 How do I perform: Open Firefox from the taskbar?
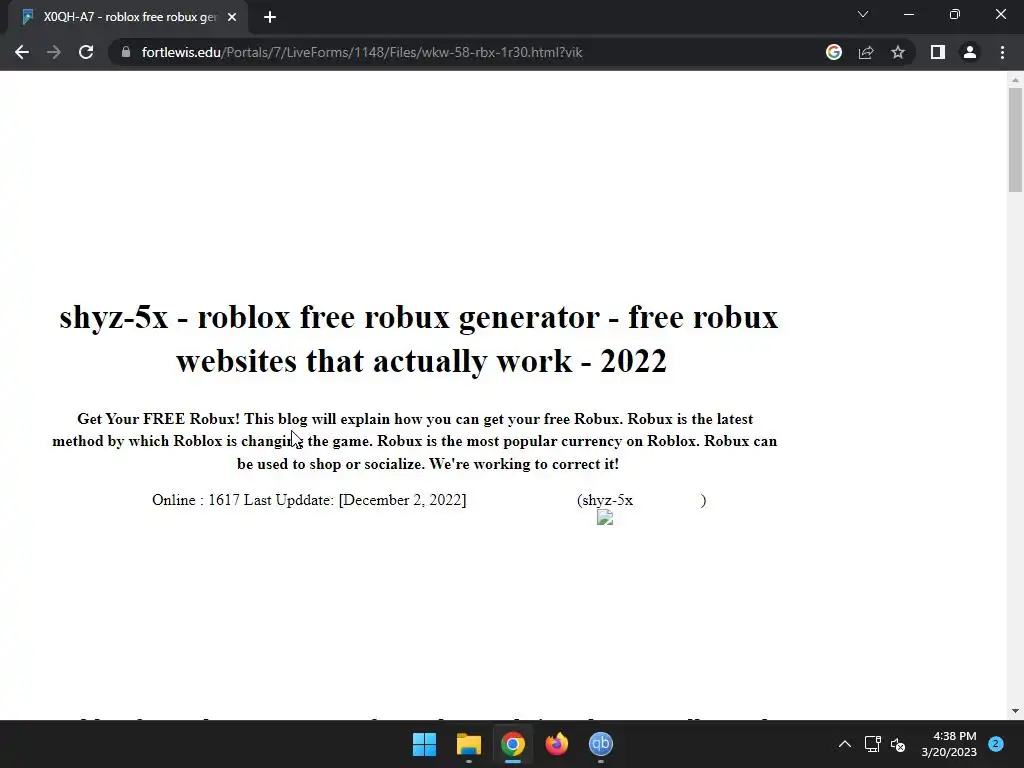pyautogui.click(x=557, y=744)
